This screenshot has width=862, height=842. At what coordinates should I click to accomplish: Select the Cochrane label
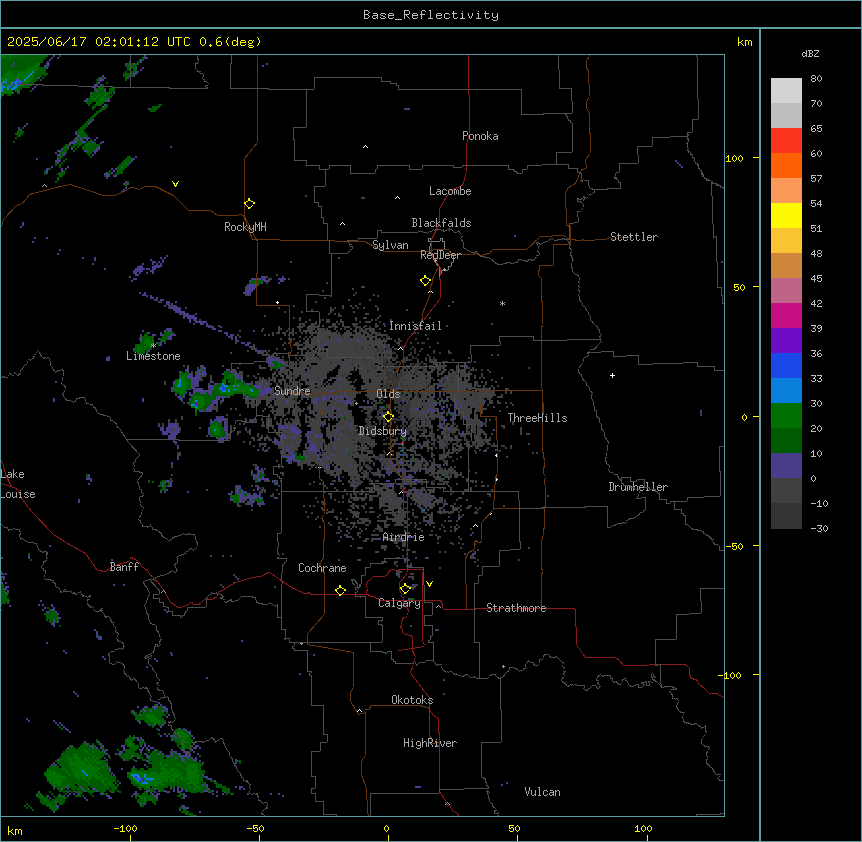322,568
